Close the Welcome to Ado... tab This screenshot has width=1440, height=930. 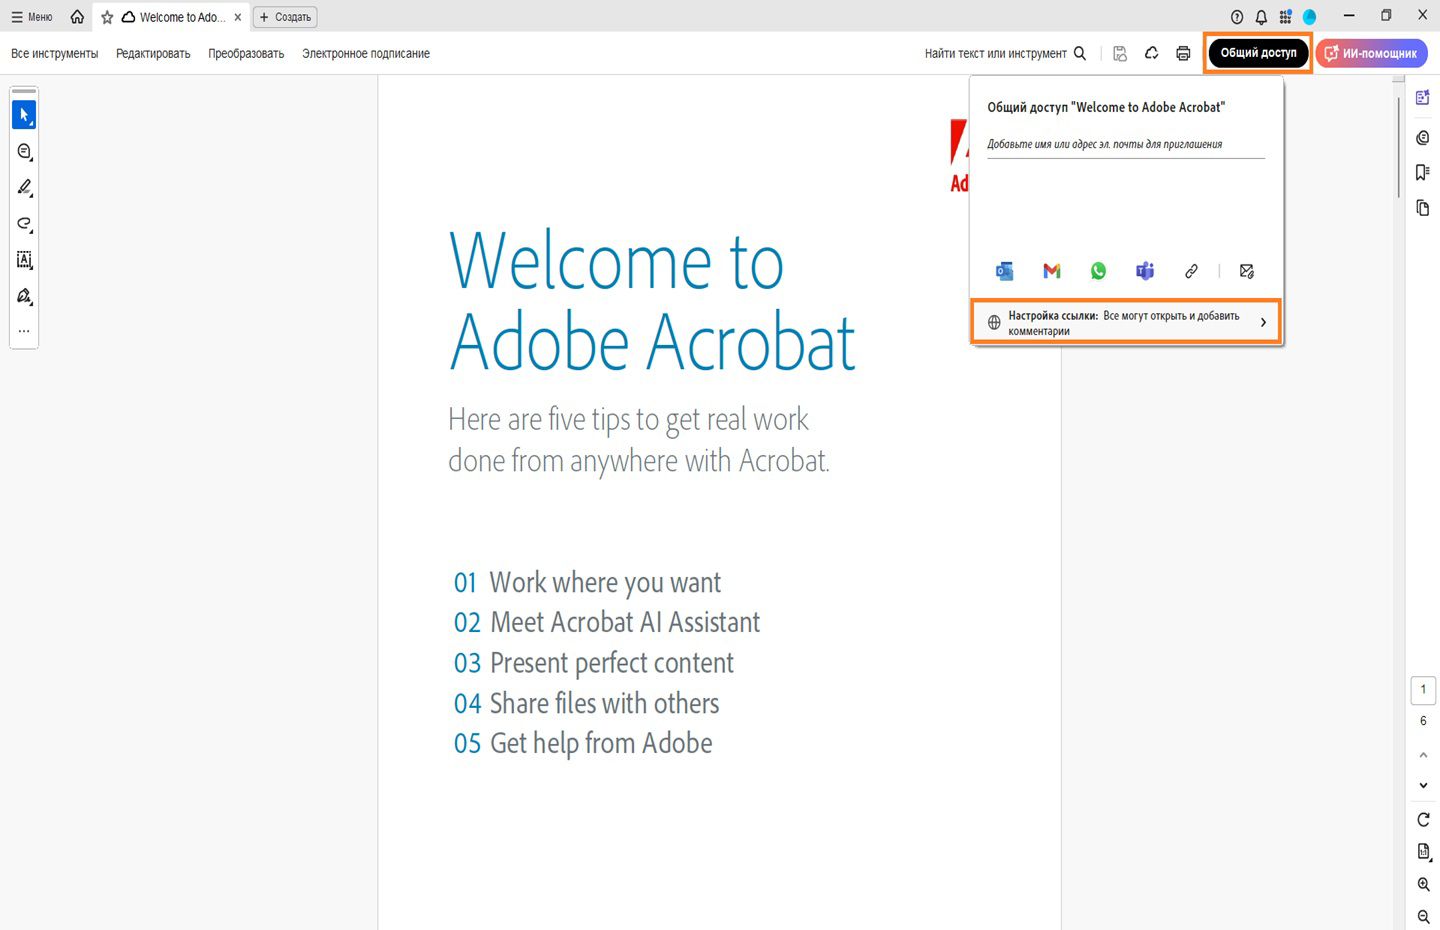238,17
